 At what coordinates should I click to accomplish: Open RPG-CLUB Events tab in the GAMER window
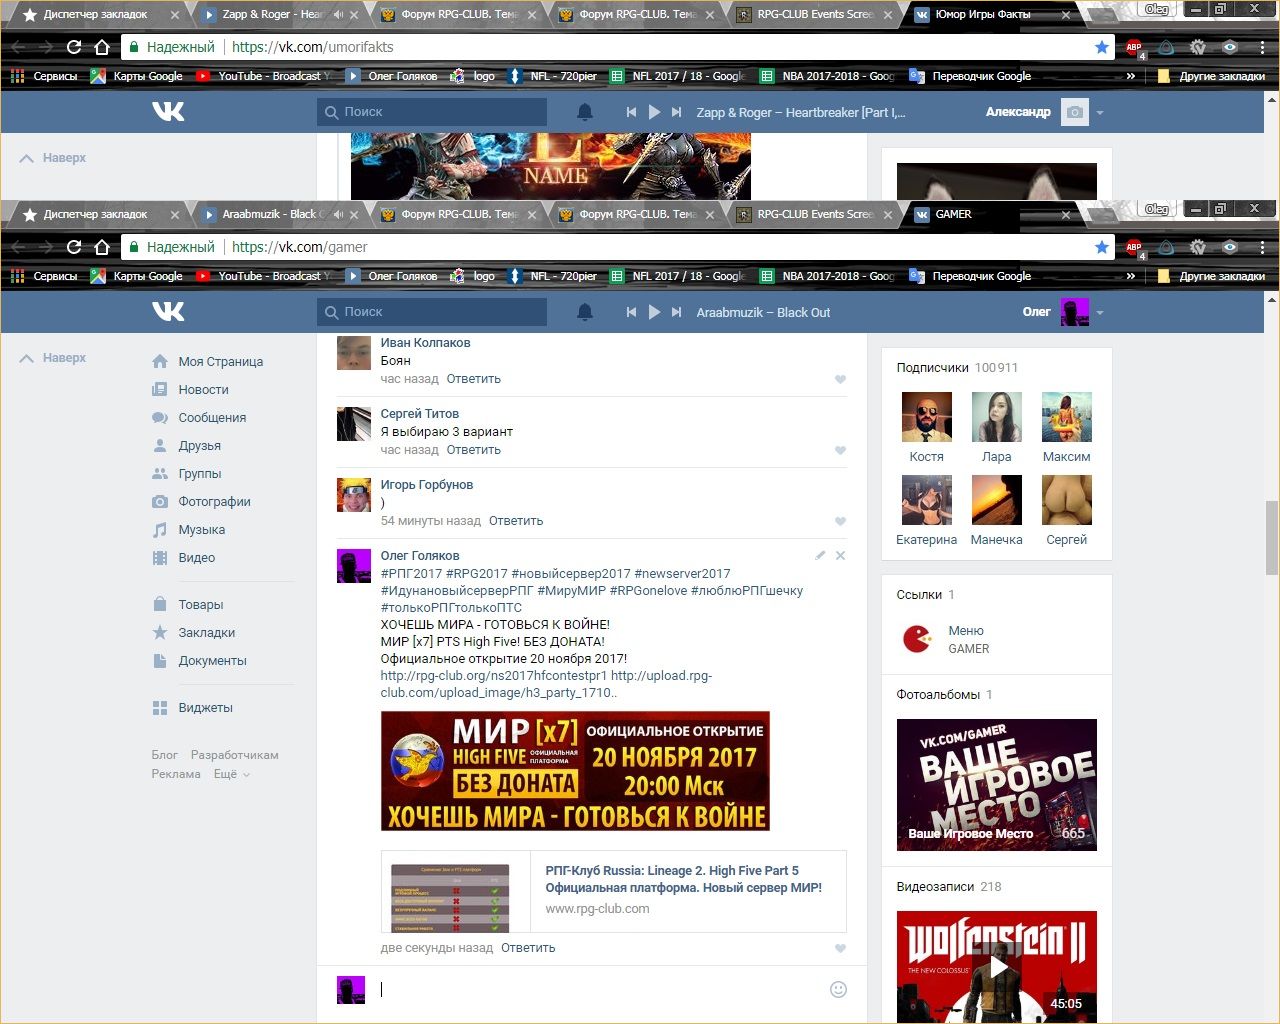pos(815,214)
